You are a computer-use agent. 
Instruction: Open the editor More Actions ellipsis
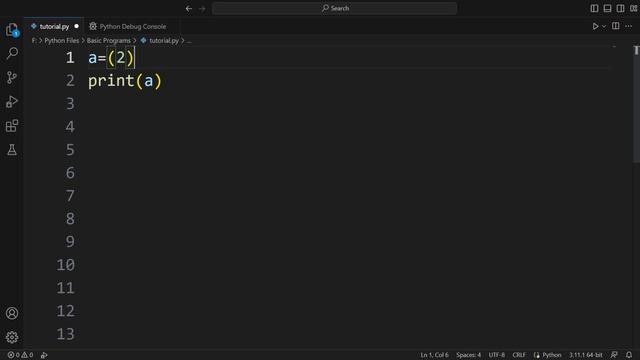pos(629,26)
